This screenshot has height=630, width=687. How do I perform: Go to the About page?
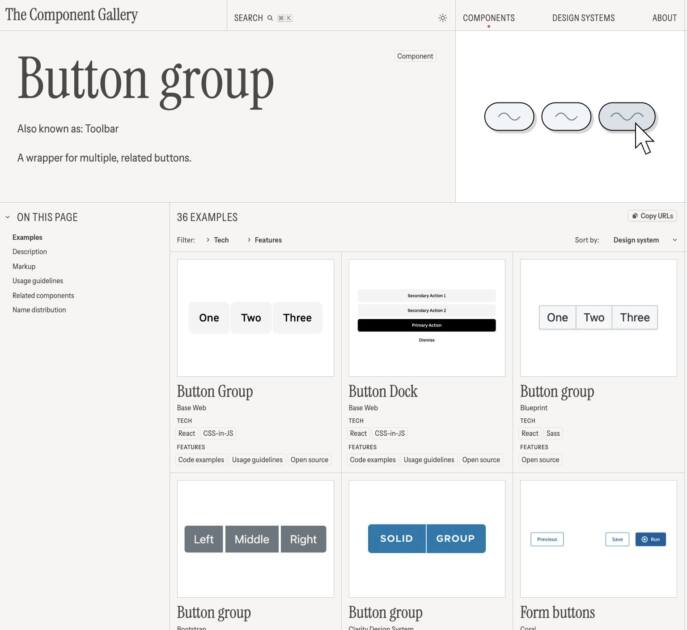pos(664,18)
